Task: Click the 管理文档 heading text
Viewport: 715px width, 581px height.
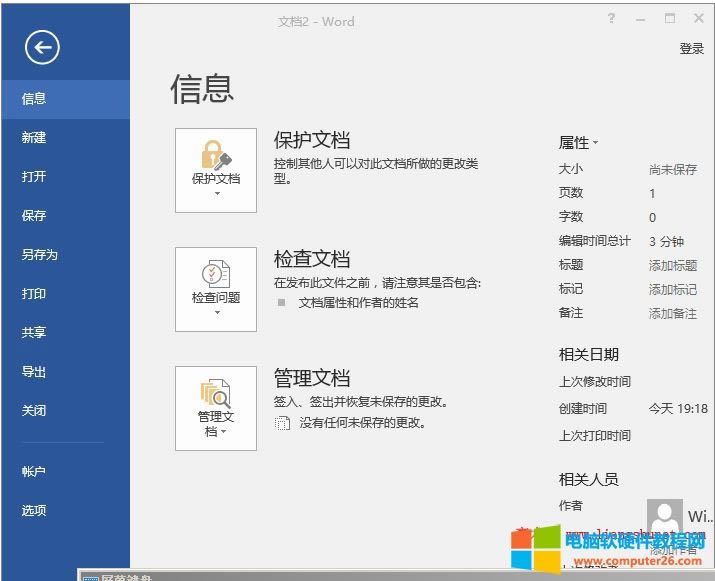Action: pos(312,378)
